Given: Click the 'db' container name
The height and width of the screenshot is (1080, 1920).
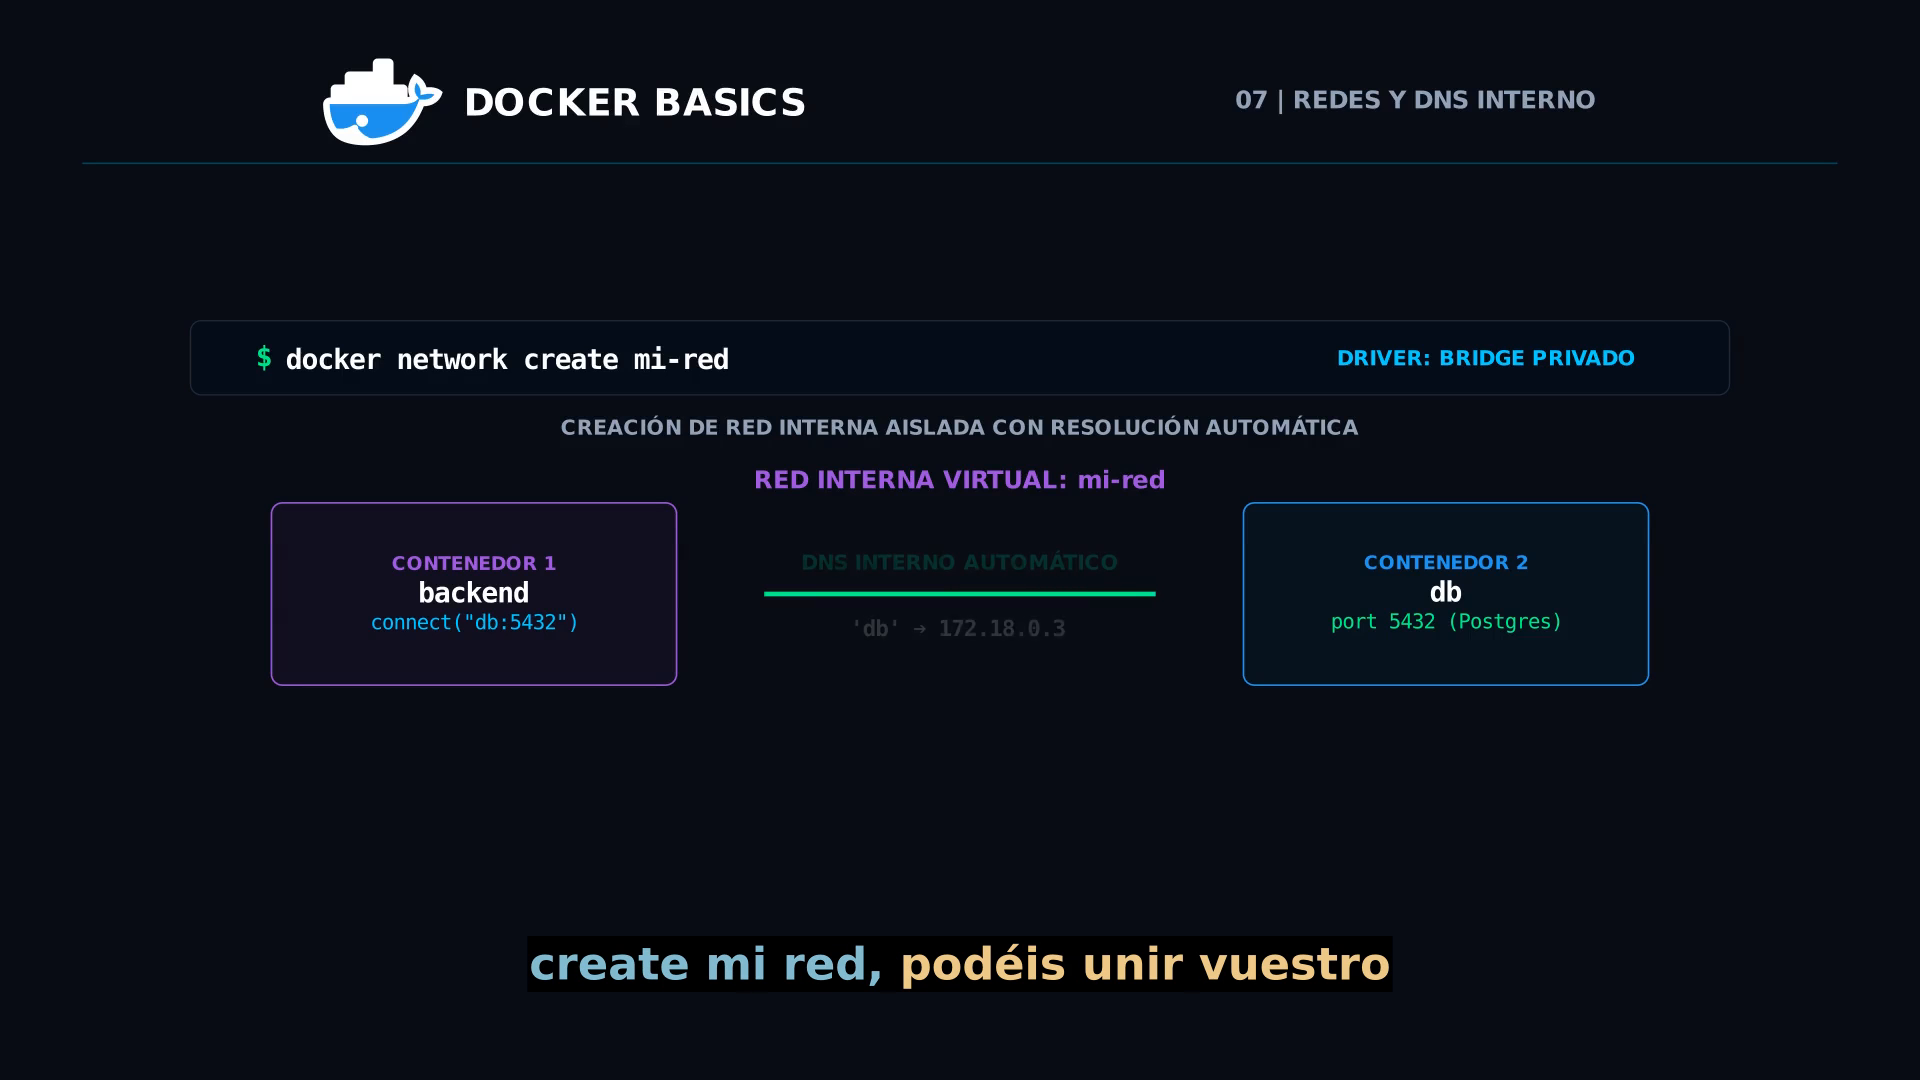Looking at the screenshot, I should [1446, 592].
